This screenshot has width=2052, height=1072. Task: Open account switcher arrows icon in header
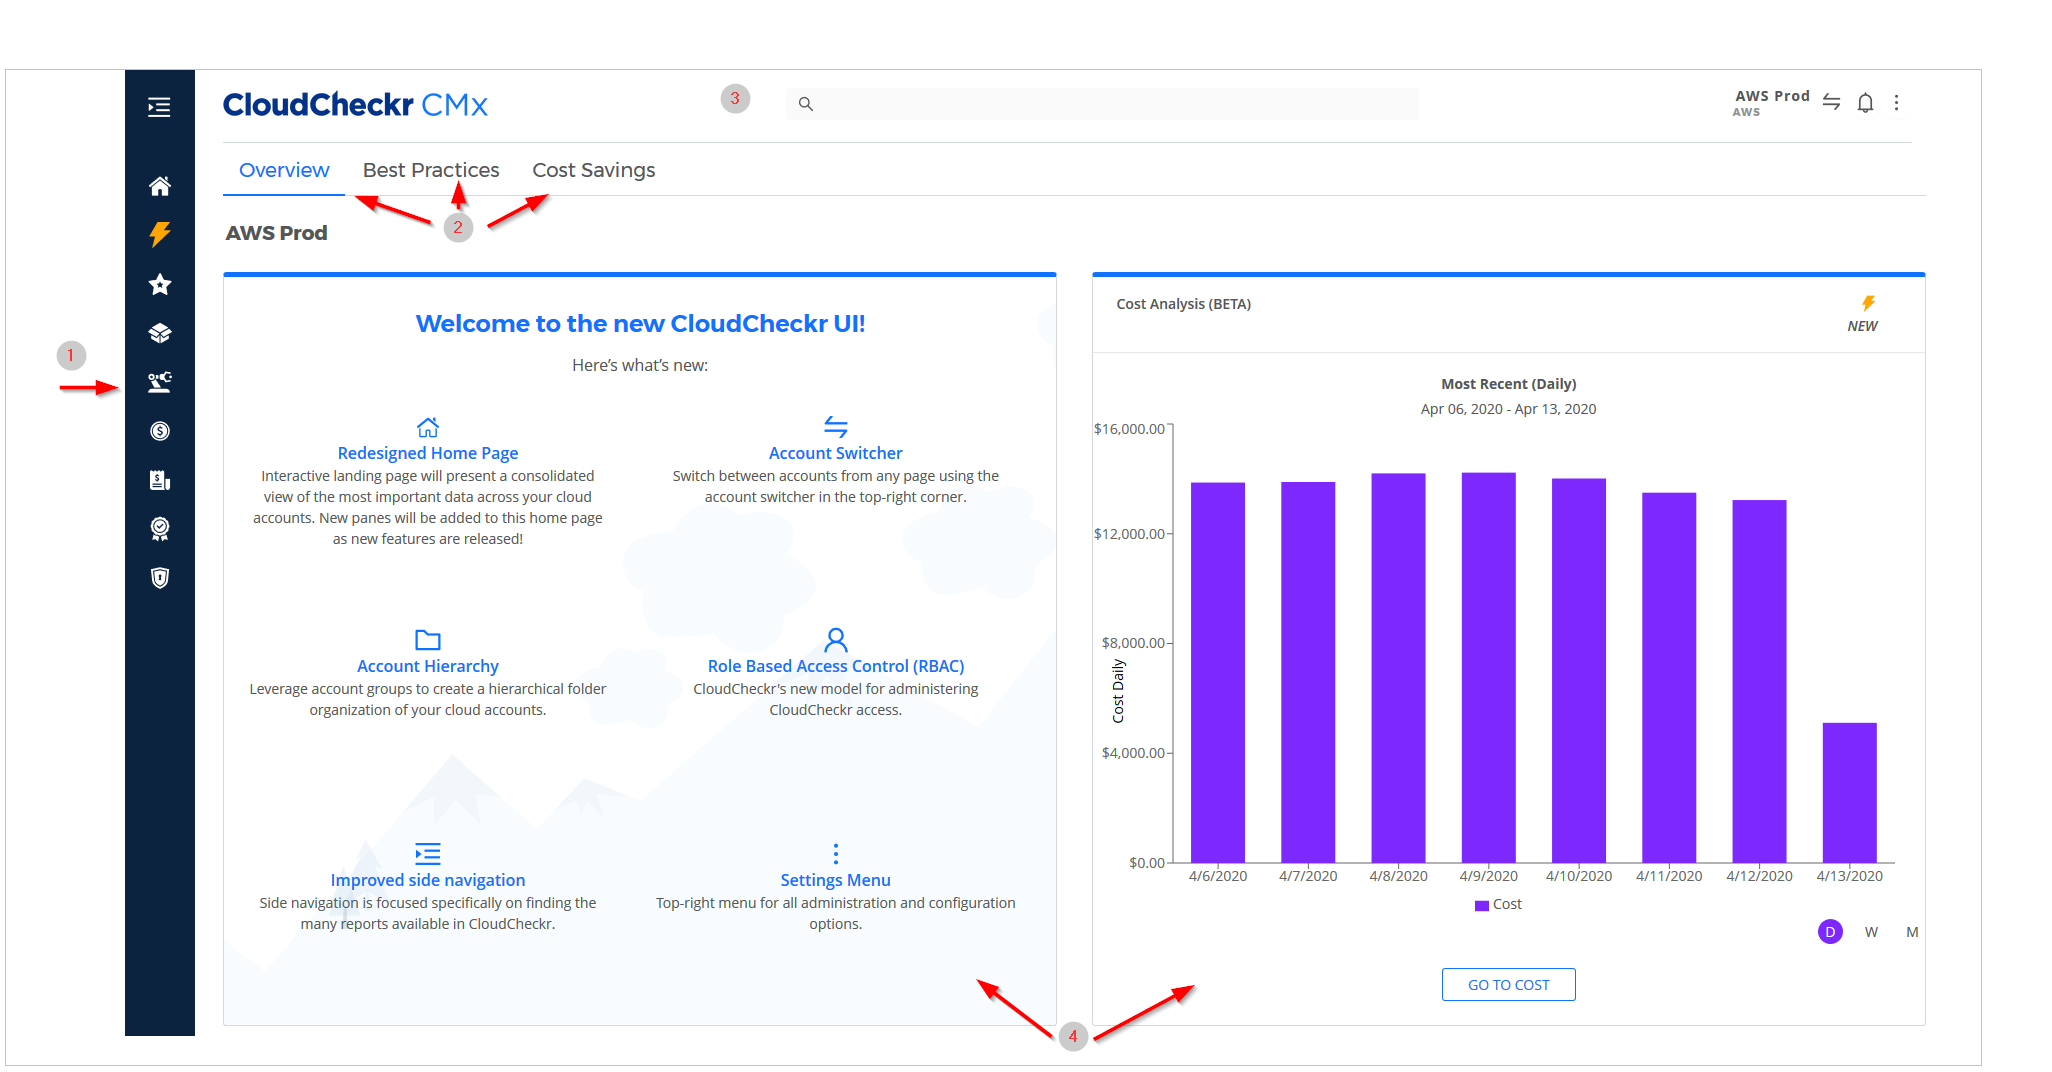click(x=1831, y=102)
